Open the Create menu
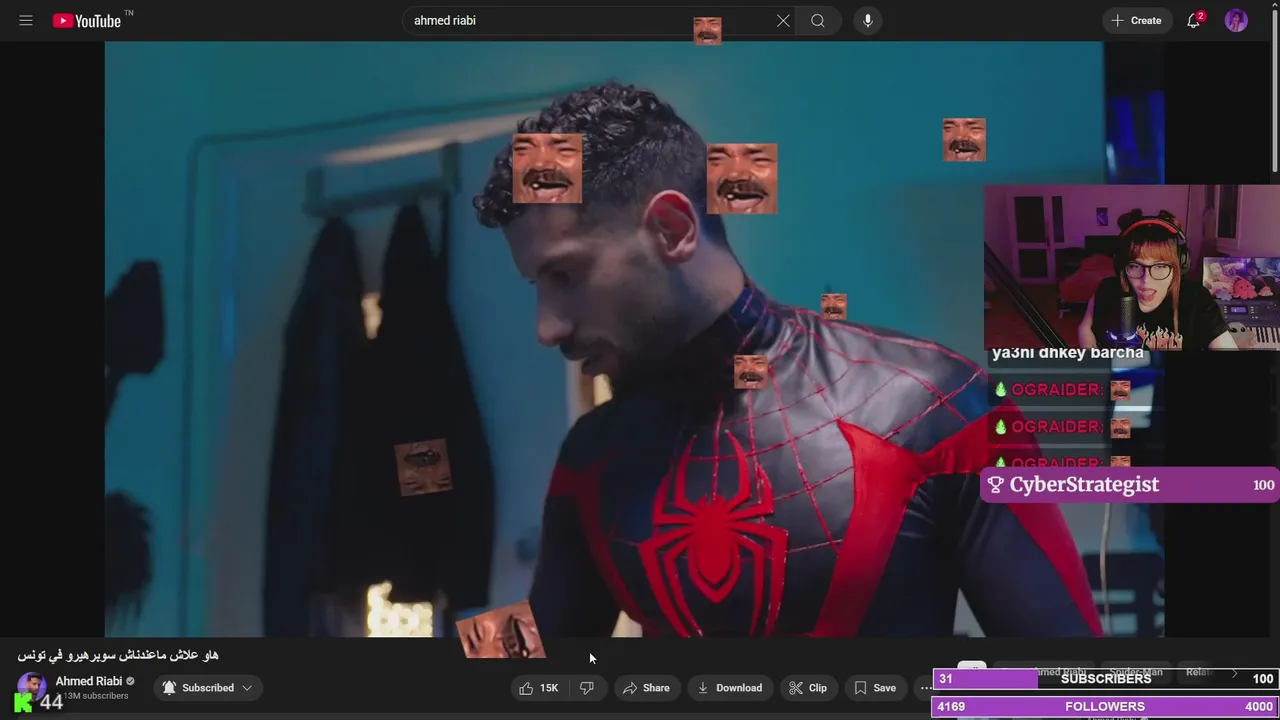Screen dimensions: 1280x720 pos(1137,20)
